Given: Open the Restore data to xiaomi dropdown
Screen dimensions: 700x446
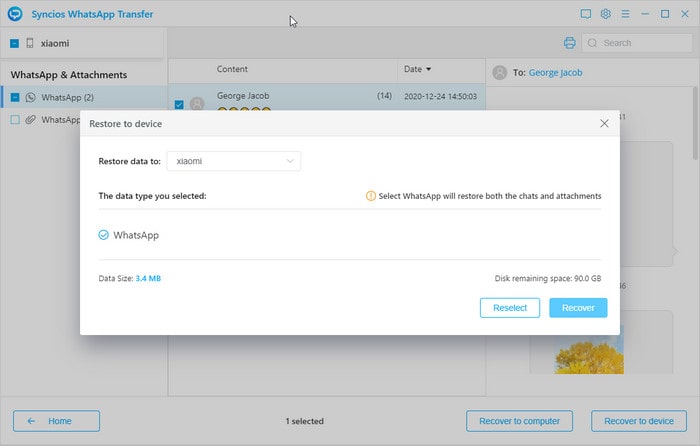Looking at the screenshot, I should (233, 161).
